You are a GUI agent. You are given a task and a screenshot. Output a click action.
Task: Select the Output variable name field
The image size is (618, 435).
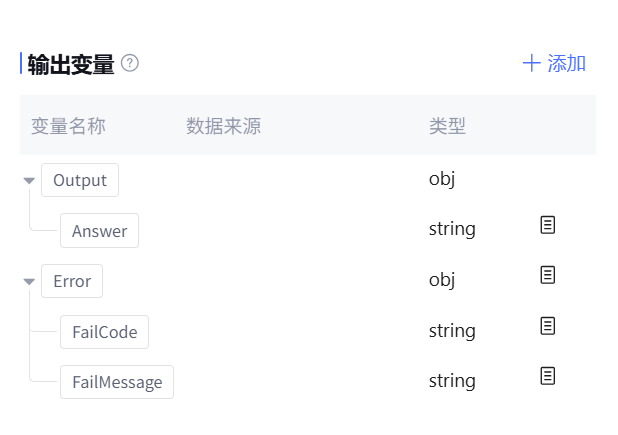pyautogui.click(x=80, y=181)
